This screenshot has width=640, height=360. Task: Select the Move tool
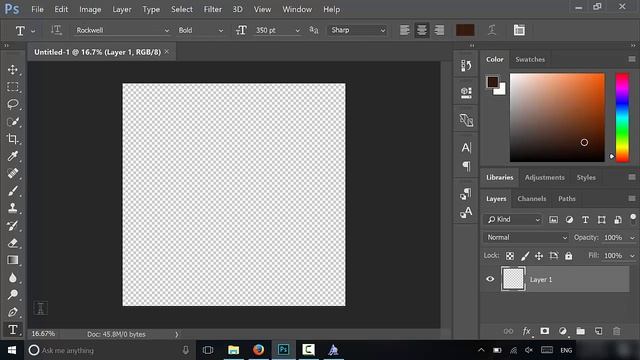[x=13, y=69]
